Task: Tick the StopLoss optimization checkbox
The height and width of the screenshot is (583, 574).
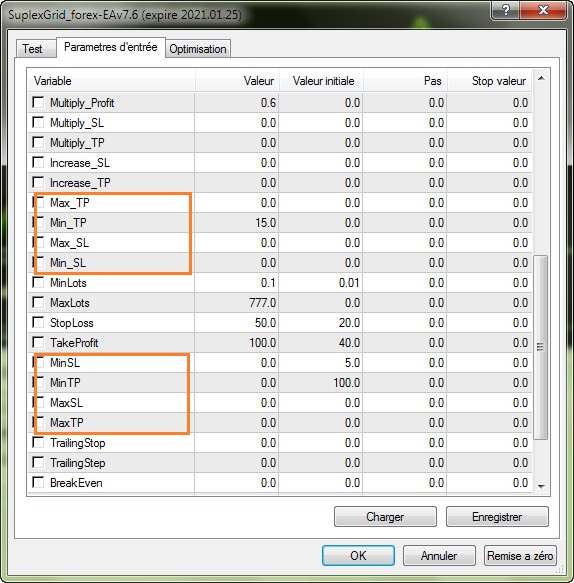Action: click(x=38, y=322)
